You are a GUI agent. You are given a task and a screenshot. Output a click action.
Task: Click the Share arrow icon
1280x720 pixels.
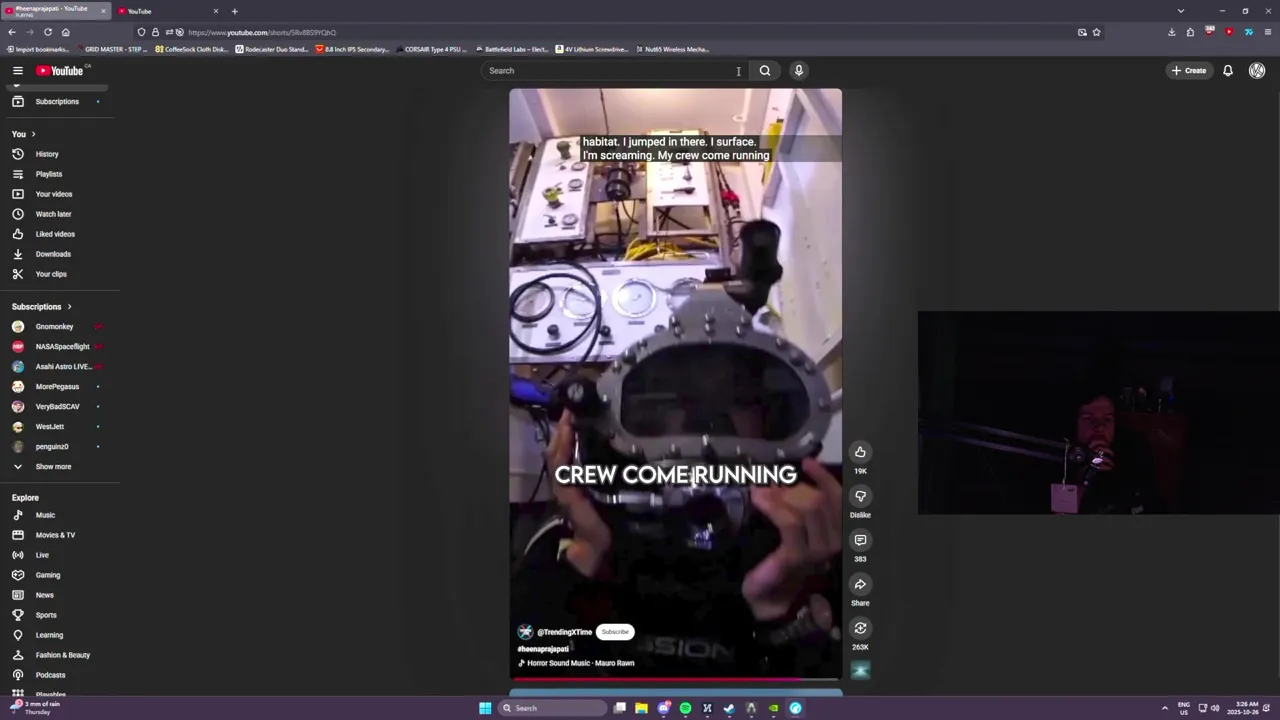coord(860,584)
